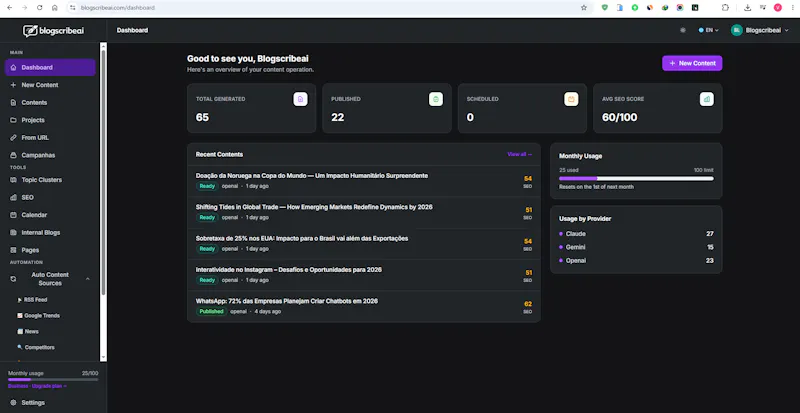The height and width of the screenshot is (413, 800).
Task: Open Google Trends source
Action: click(41, 315)
